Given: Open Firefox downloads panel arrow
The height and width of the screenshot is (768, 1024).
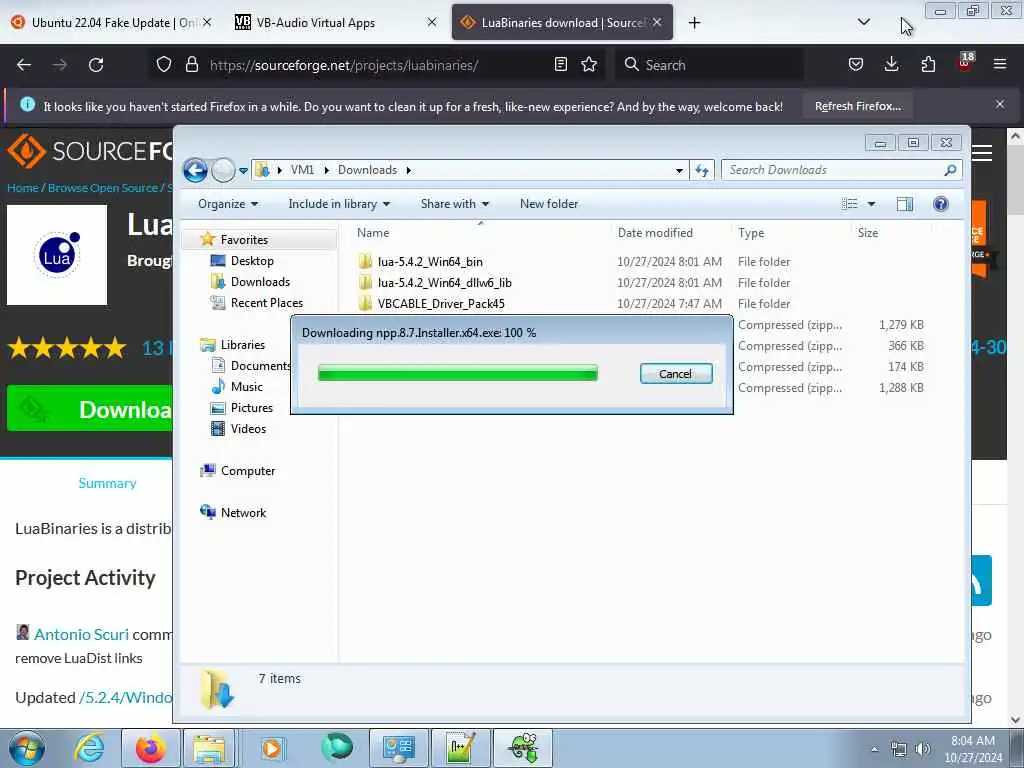Looking at the screenshot, I should click(x=891, y=64).
